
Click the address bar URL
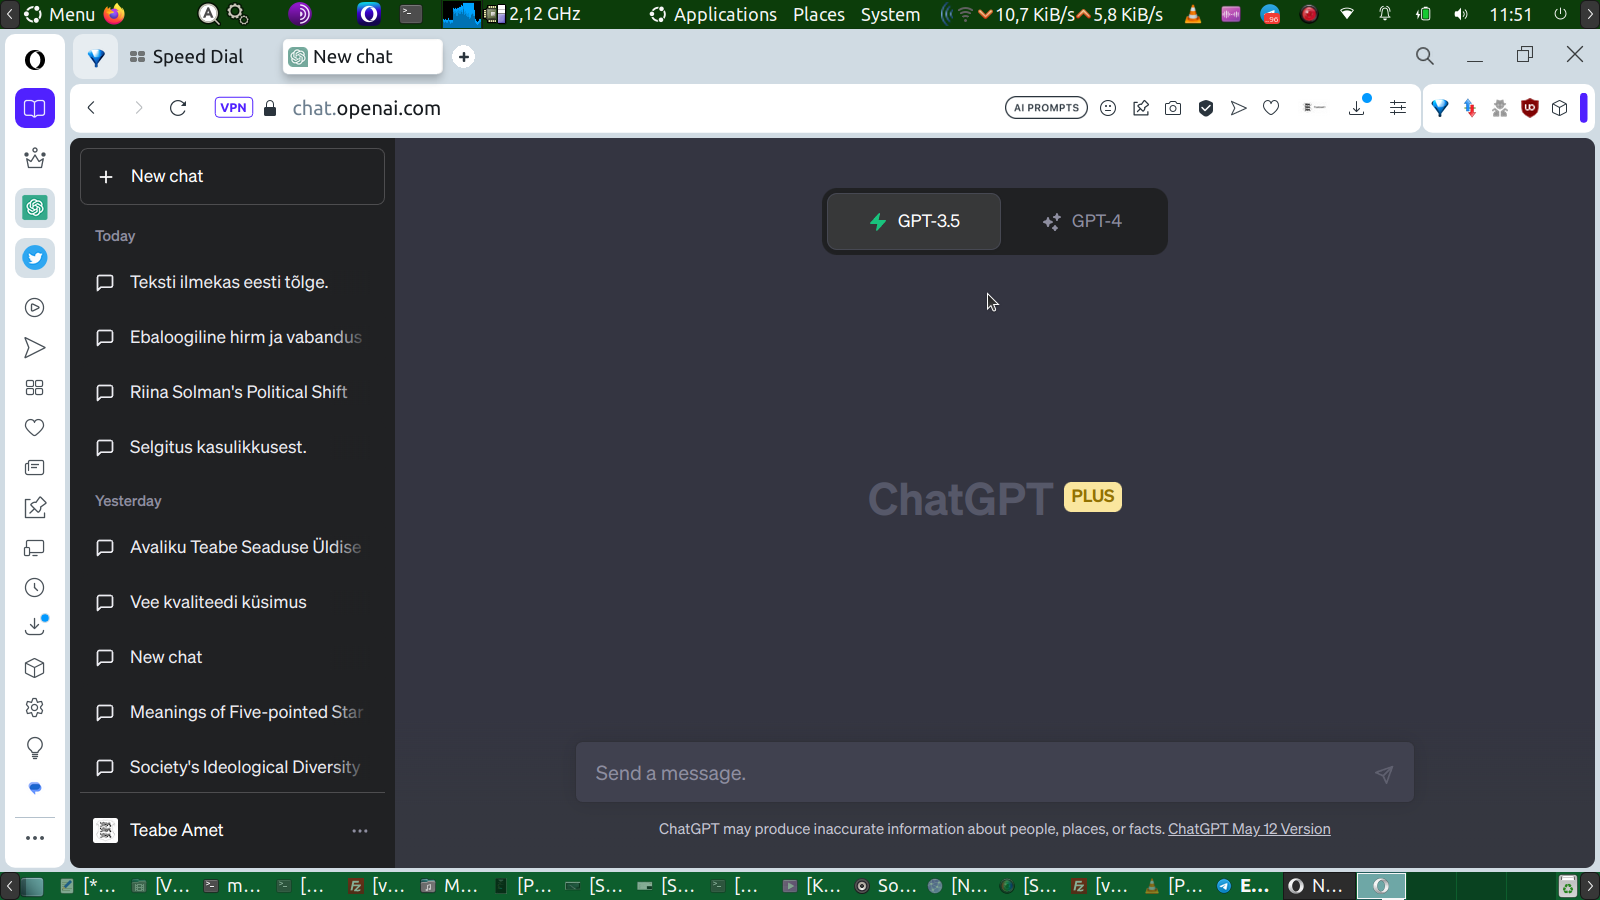point(366,108)
